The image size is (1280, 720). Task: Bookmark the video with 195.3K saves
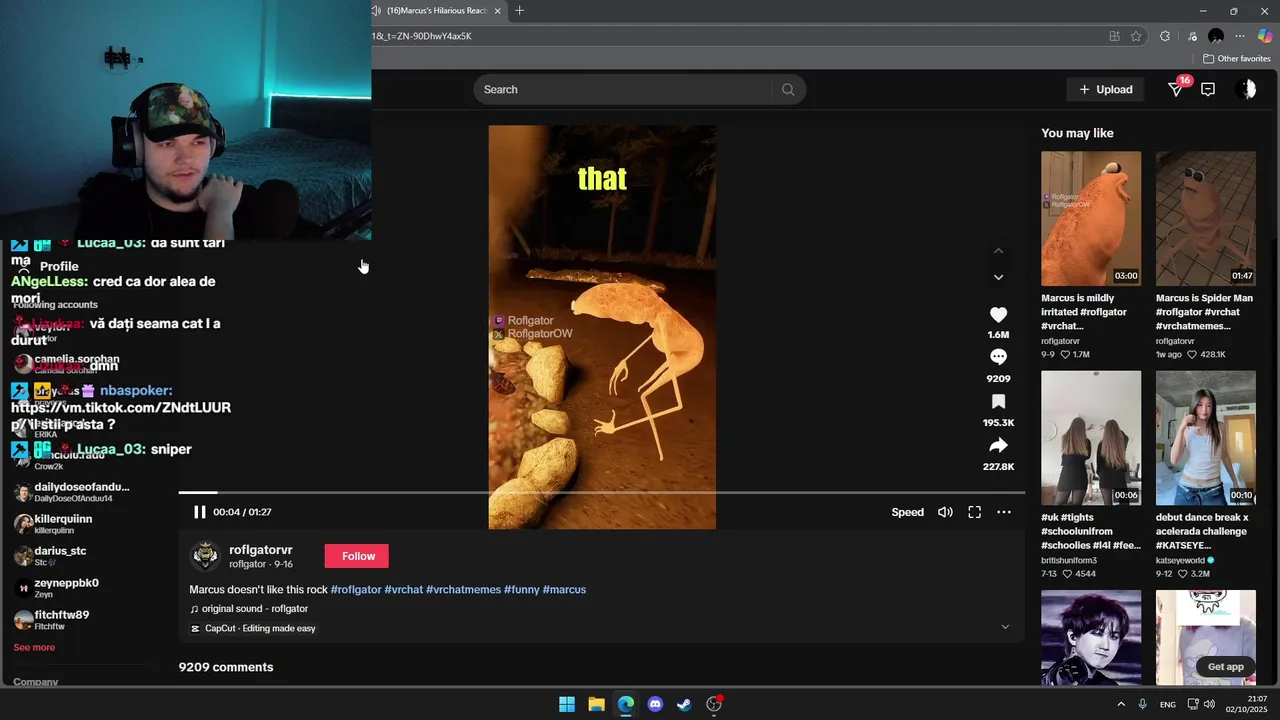click(x=998, y=402)
